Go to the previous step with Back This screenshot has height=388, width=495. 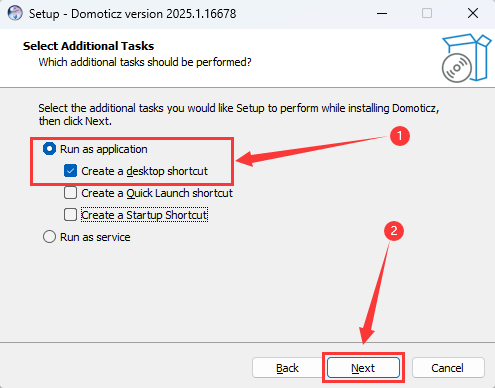pos(287,368)
